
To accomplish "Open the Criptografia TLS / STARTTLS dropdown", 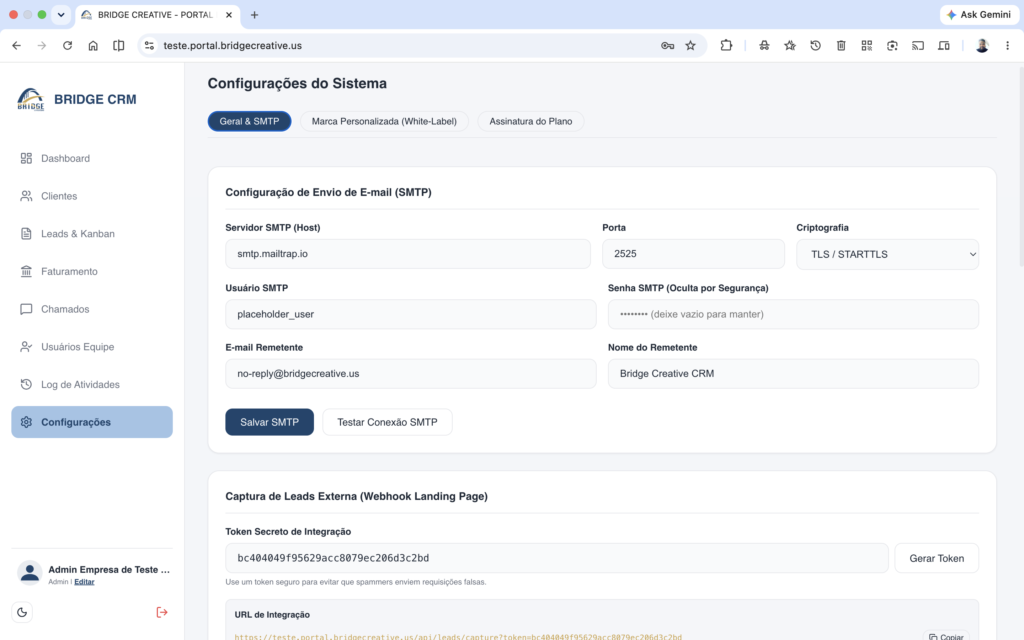I will point(887,254).
